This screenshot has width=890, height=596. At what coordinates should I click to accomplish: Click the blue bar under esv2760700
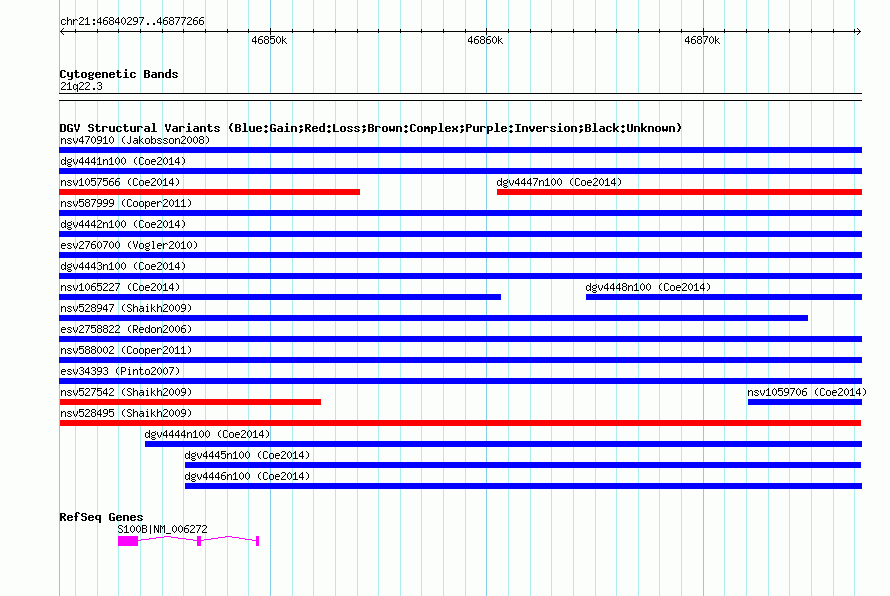pos(460,255)
